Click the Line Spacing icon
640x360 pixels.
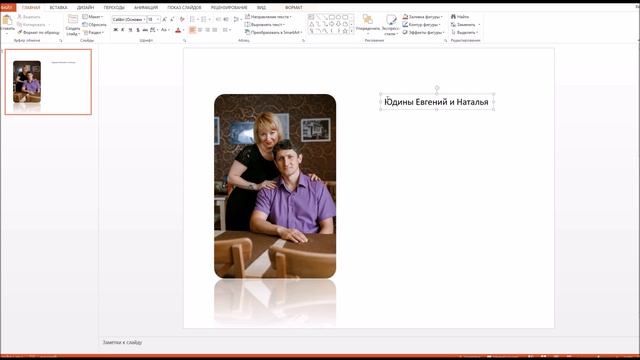(236, 19)
